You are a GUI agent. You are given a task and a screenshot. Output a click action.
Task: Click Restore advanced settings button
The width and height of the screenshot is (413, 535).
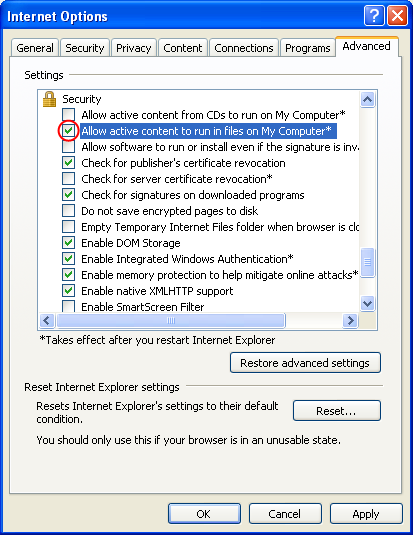coord(305,363)
